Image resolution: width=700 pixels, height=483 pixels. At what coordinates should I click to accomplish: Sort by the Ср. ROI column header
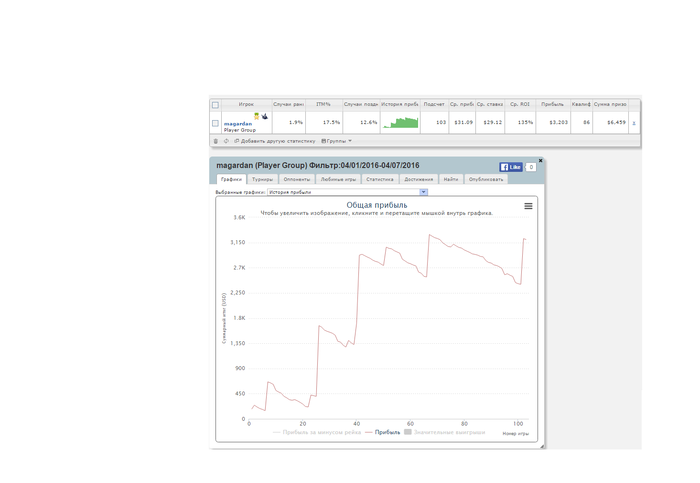tap(520, 104)
